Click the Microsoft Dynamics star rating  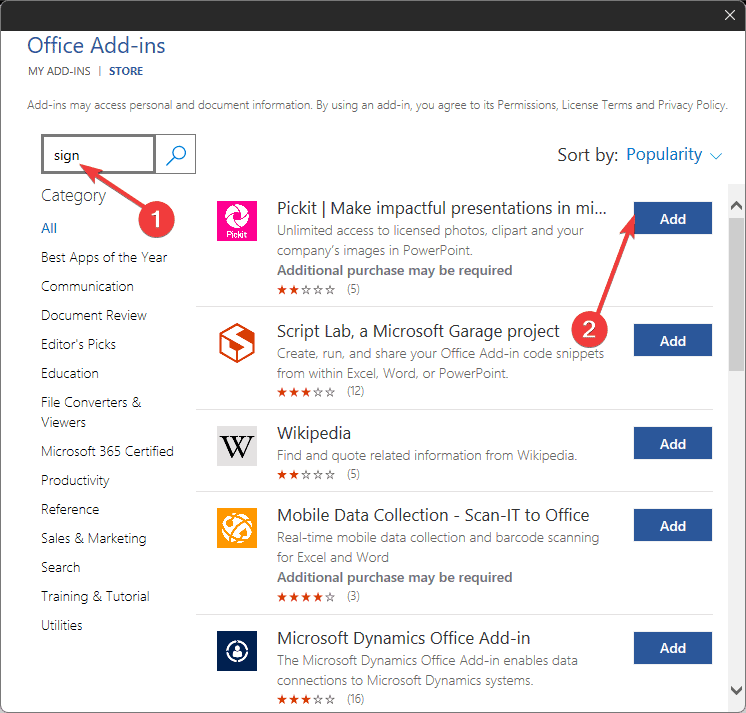(x=306, y=700)
